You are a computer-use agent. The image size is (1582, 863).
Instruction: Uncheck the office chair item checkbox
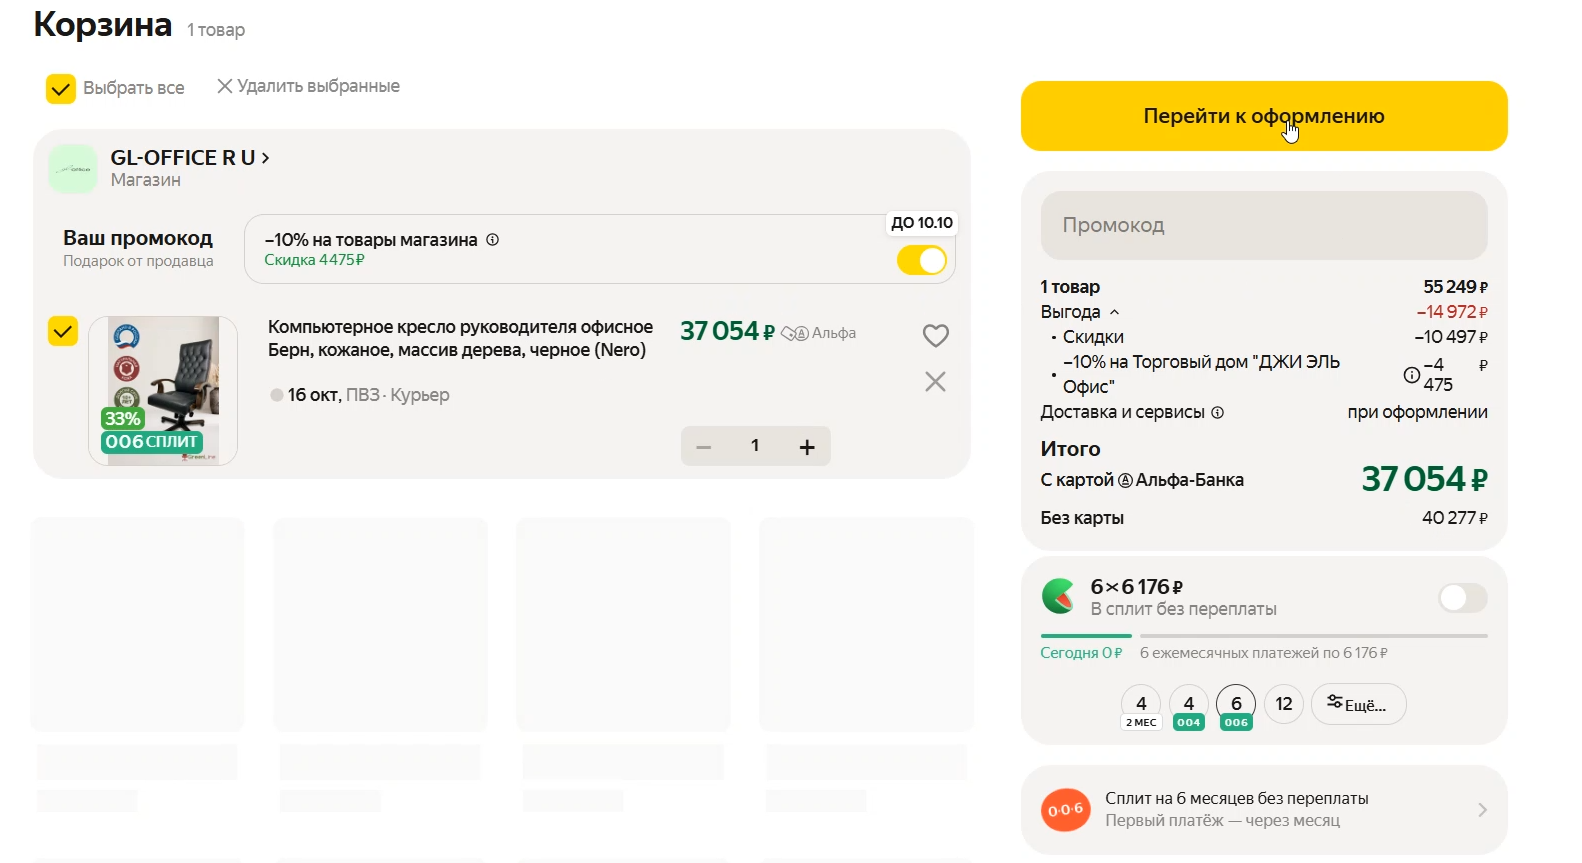tap(63, 331)
